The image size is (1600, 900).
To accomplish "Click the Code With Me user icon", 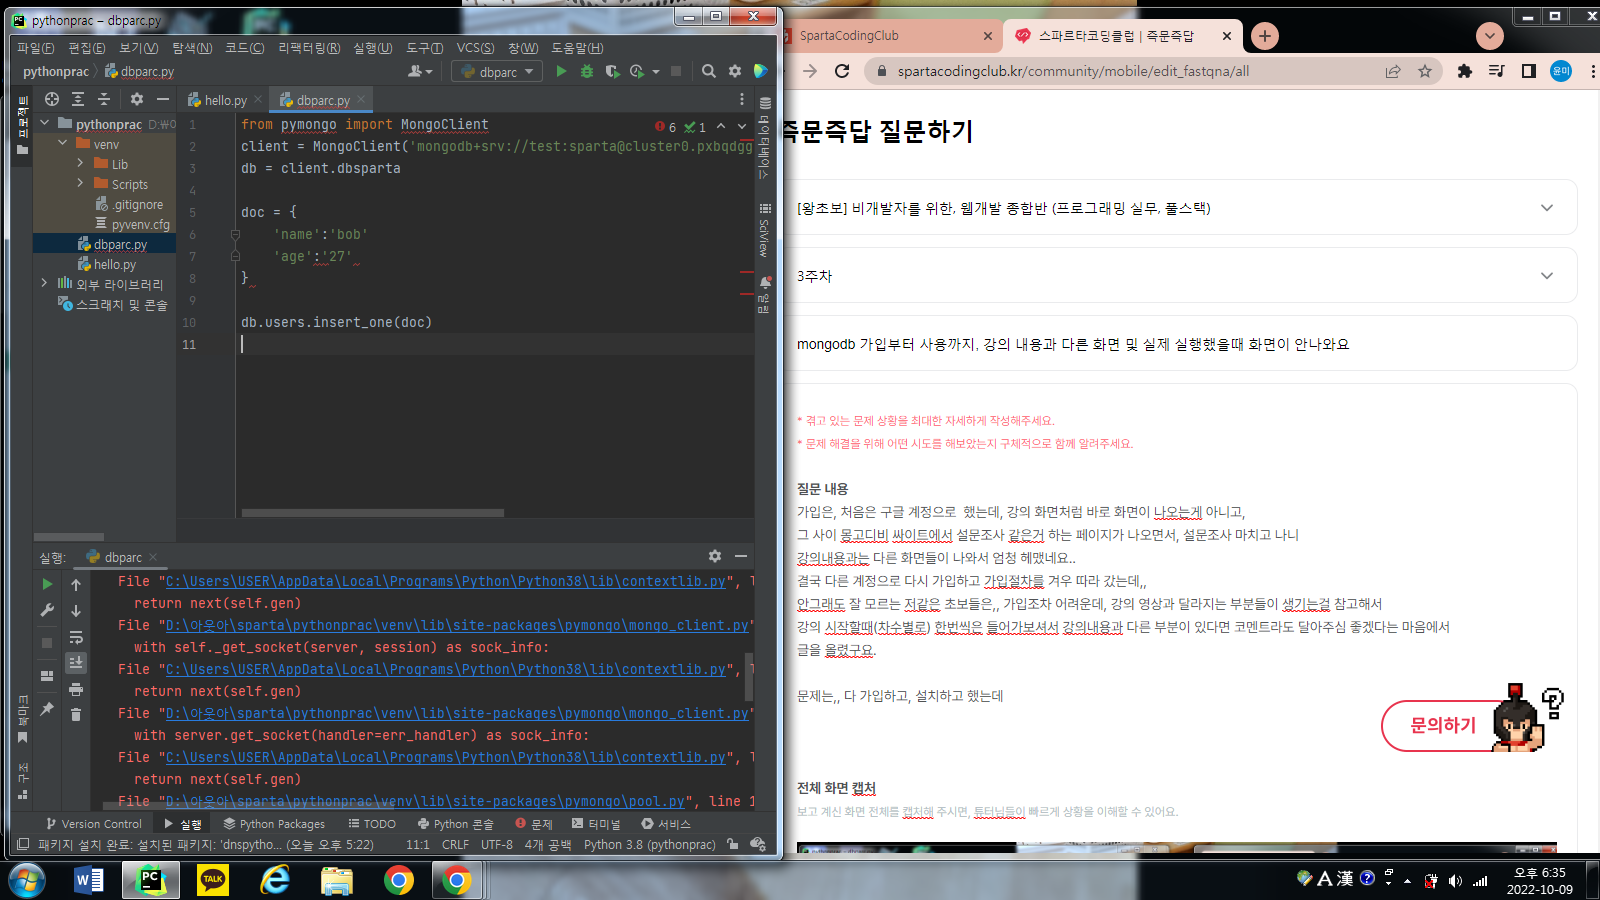I will point(419,72).
